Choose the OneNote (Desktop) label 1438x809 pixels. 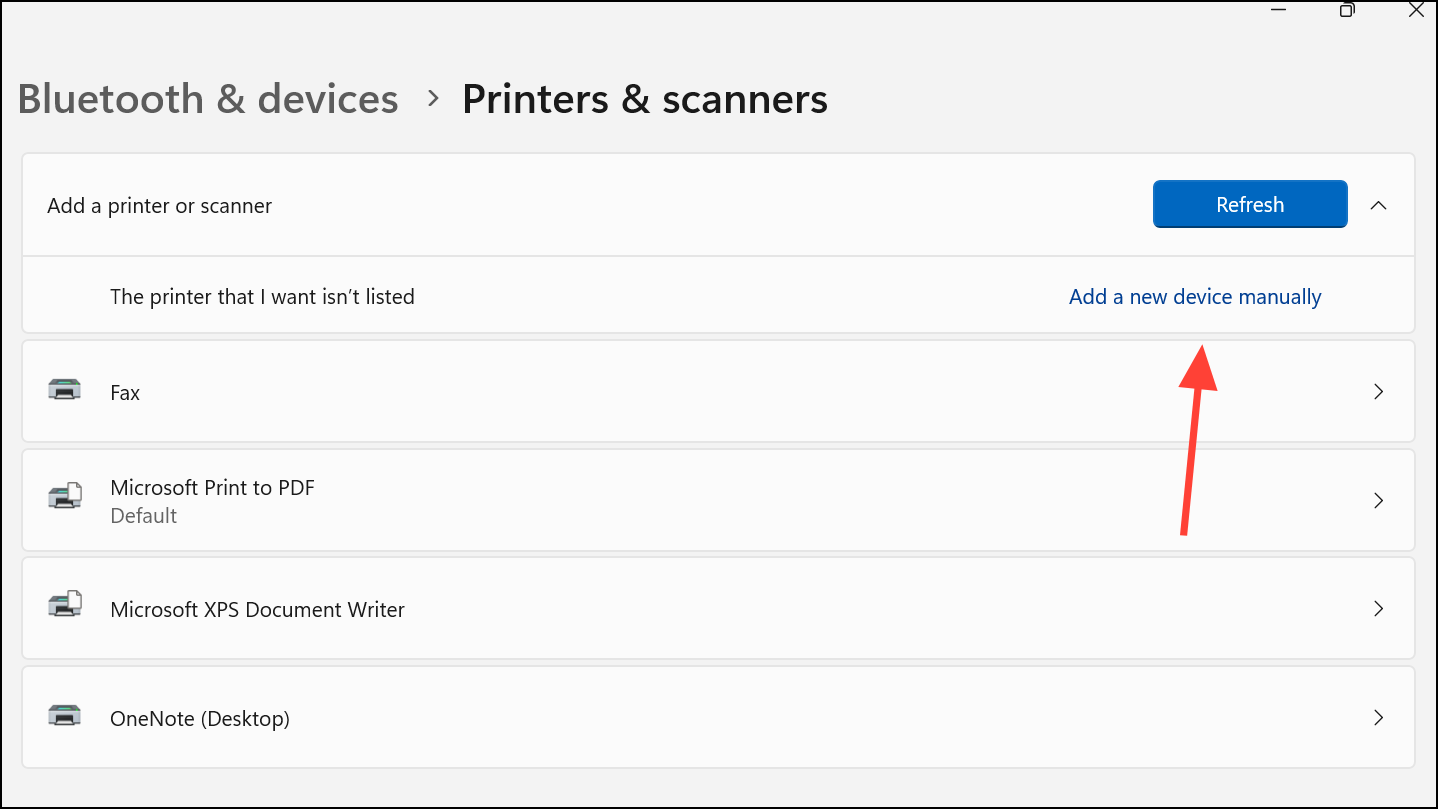tap(200, 719)
